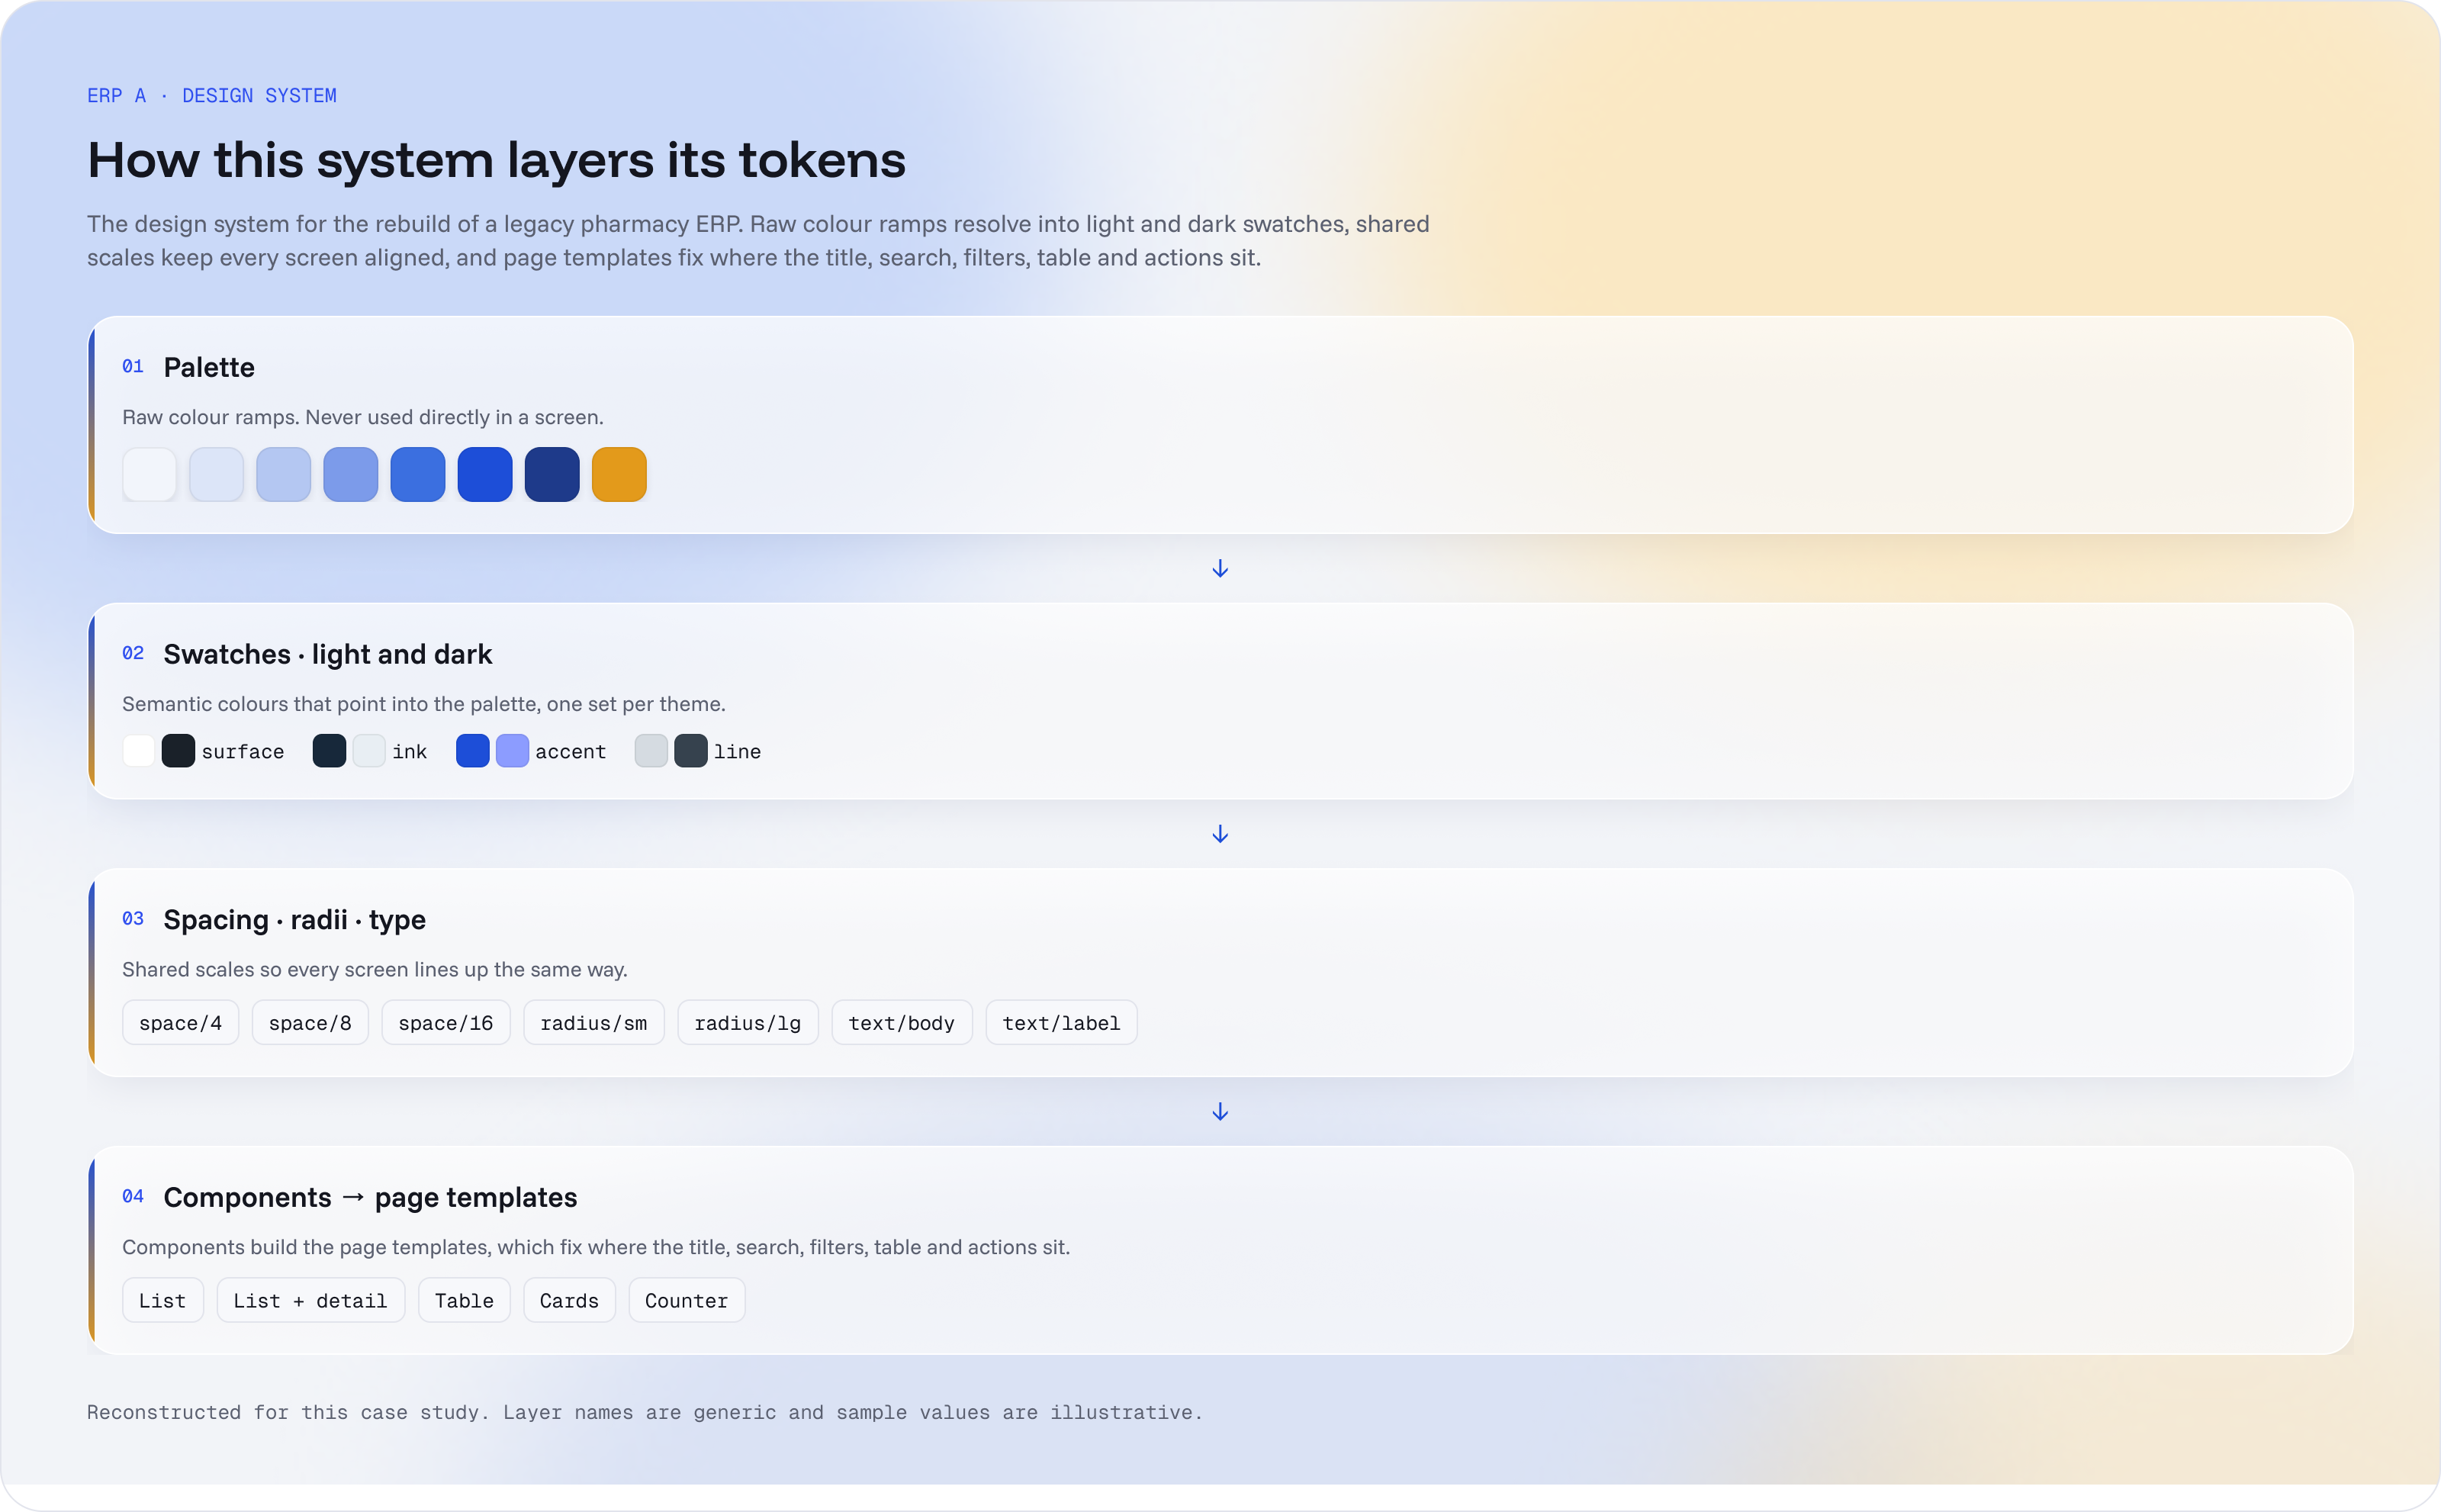Click the 'Swatches · light and dark' heading
This screenshot has width=2441, height=1512.
(328, 654)
